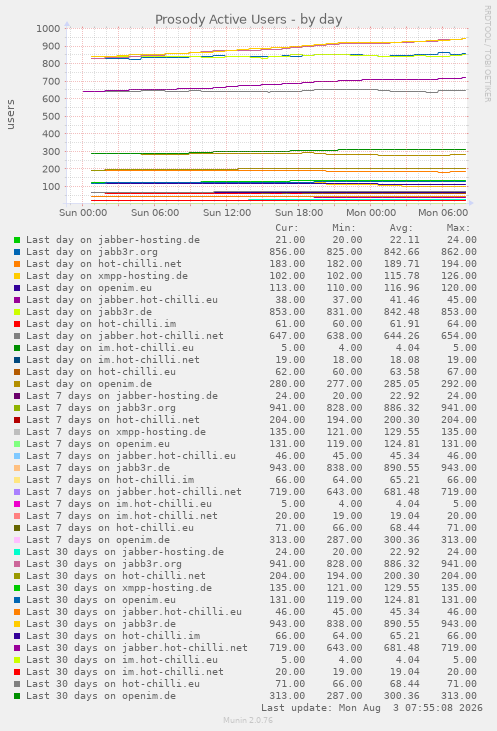Click legend label 'Last 30 days on hot-chilli.net'
Viewport: 497px width, 731px height.
116,576
